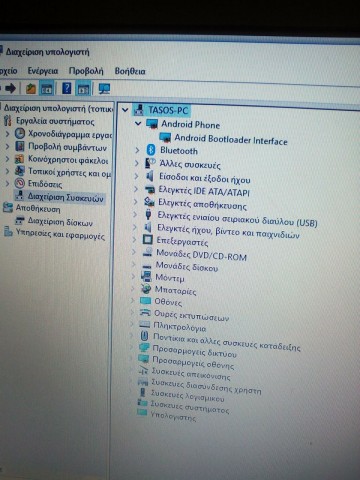This screenshot has height=480, width=360.
Task: Click the Forward arrow toolbar icon
Action: coord(11,88)
